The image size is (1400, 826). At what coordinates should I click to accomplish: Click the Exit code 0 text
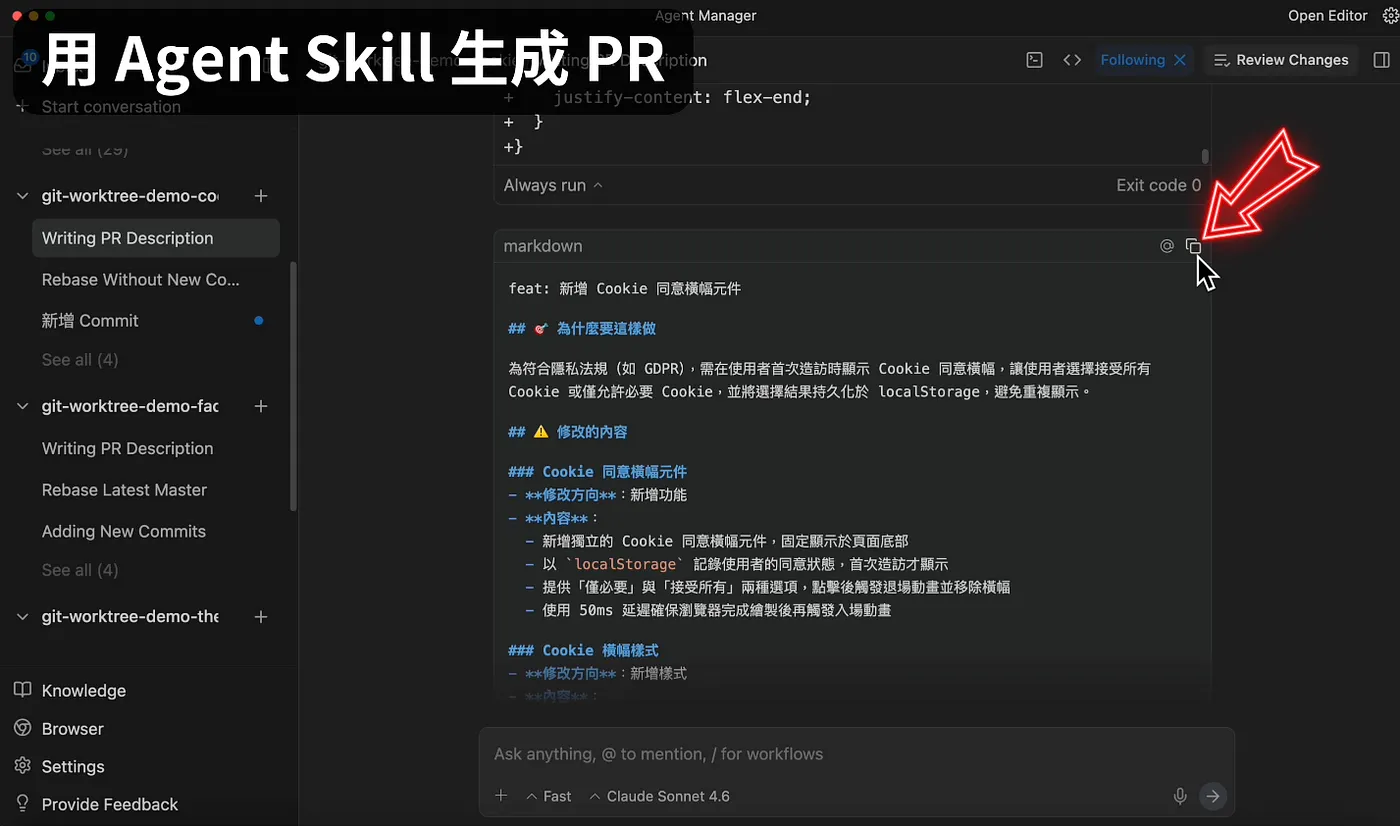[x=1158, y=185]
